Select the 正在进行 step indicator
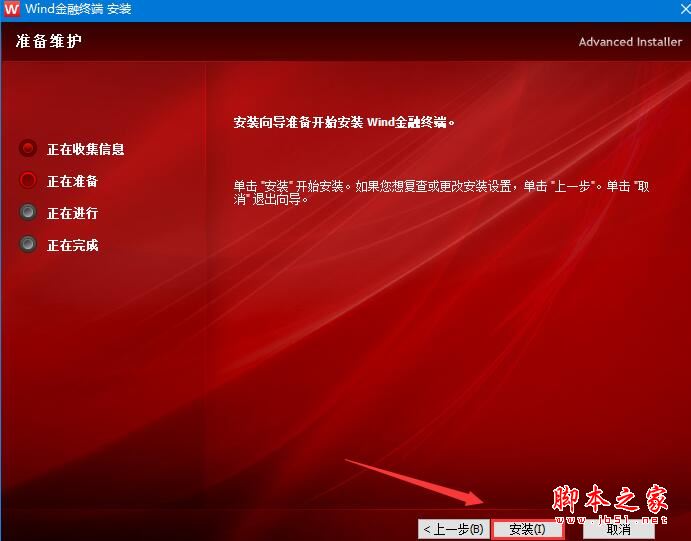Viewport: 691px width, 541px height. (x=28, y=212)
